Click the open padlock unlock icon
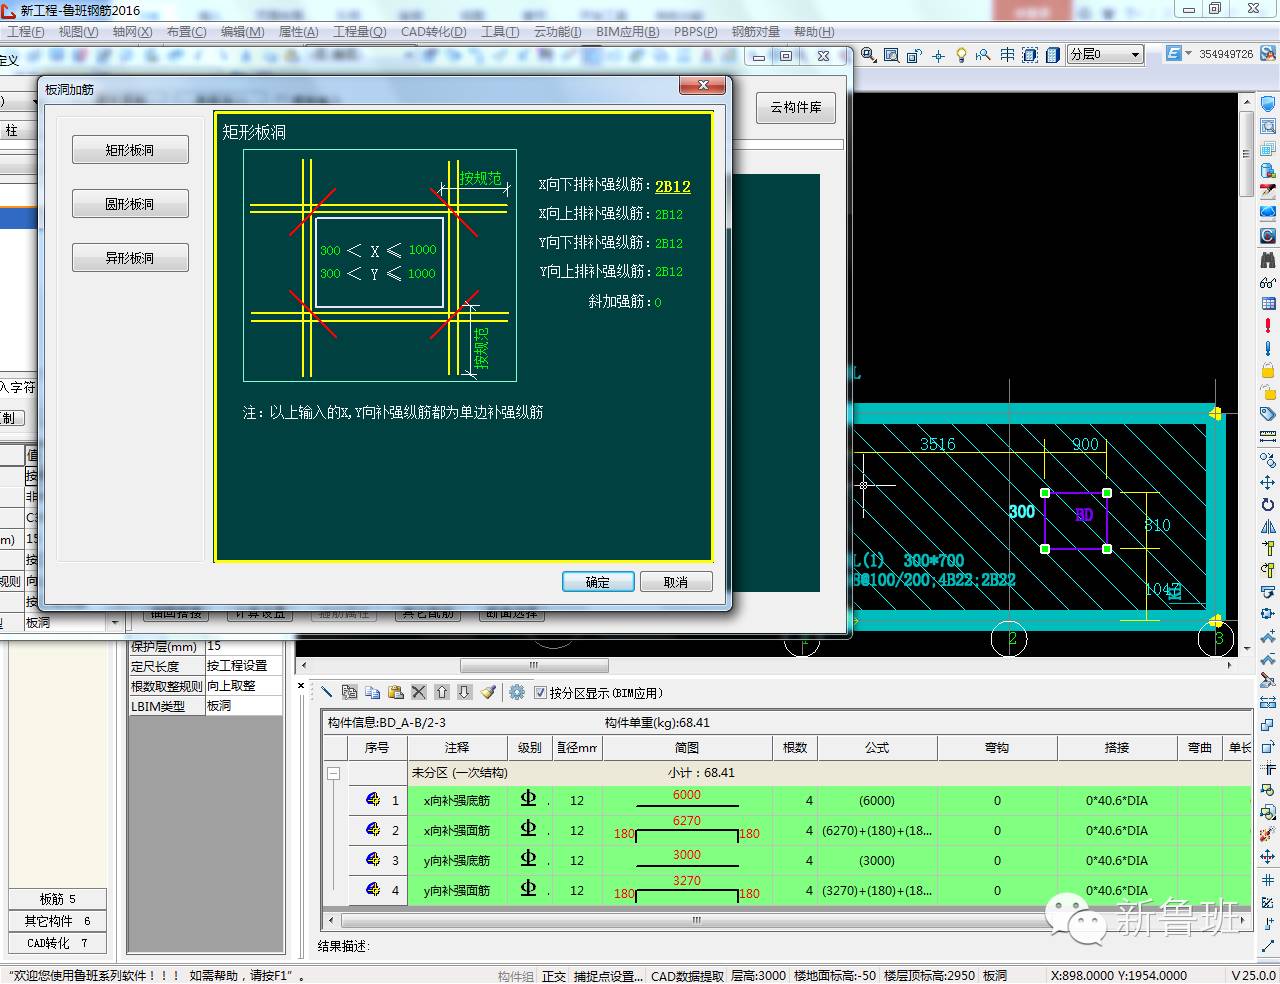This screenshot has height=984, width=1280. tap(1268, 392)
